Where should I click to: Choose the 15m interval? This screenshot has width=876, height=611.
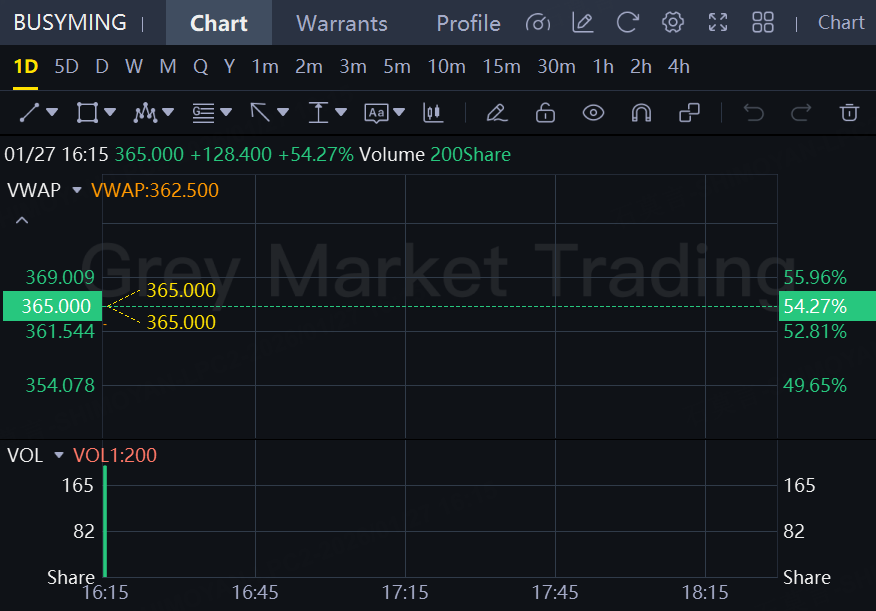coord(501,67)
